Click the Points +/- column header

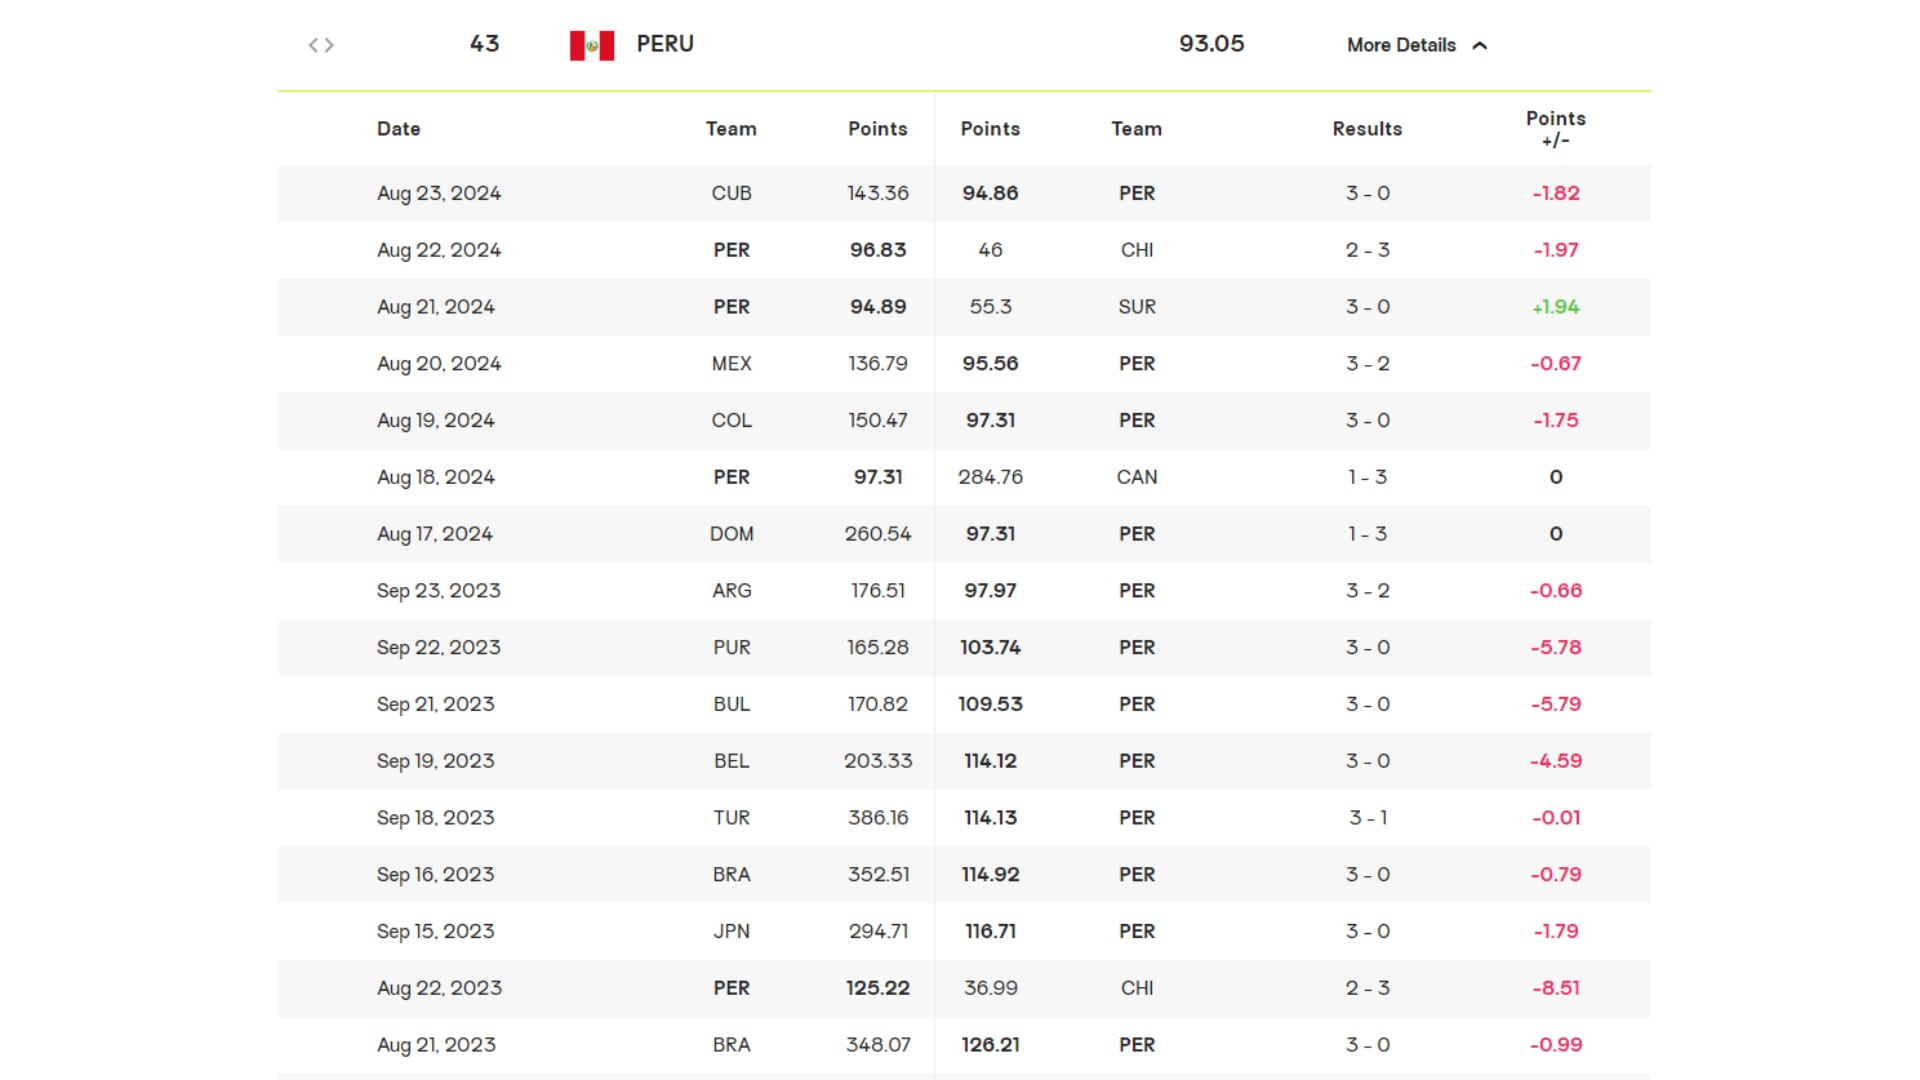click(x=1555, y=129)
